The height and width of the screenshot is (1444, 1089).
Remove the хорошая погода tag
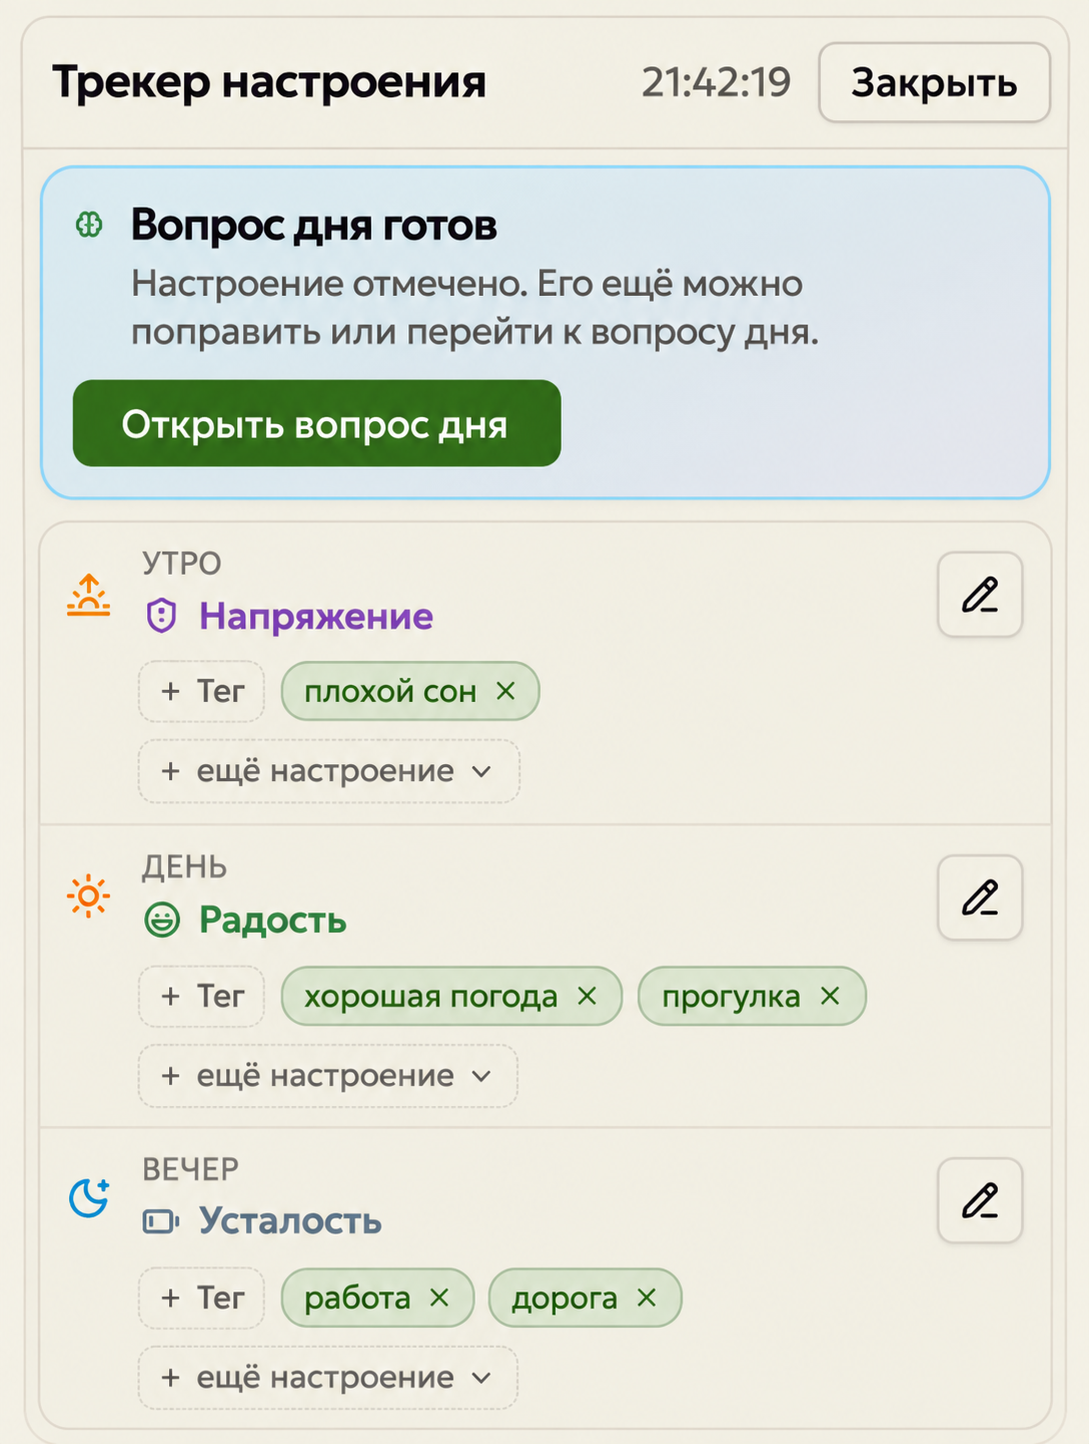pyautogui.click(x=587, y=996)
